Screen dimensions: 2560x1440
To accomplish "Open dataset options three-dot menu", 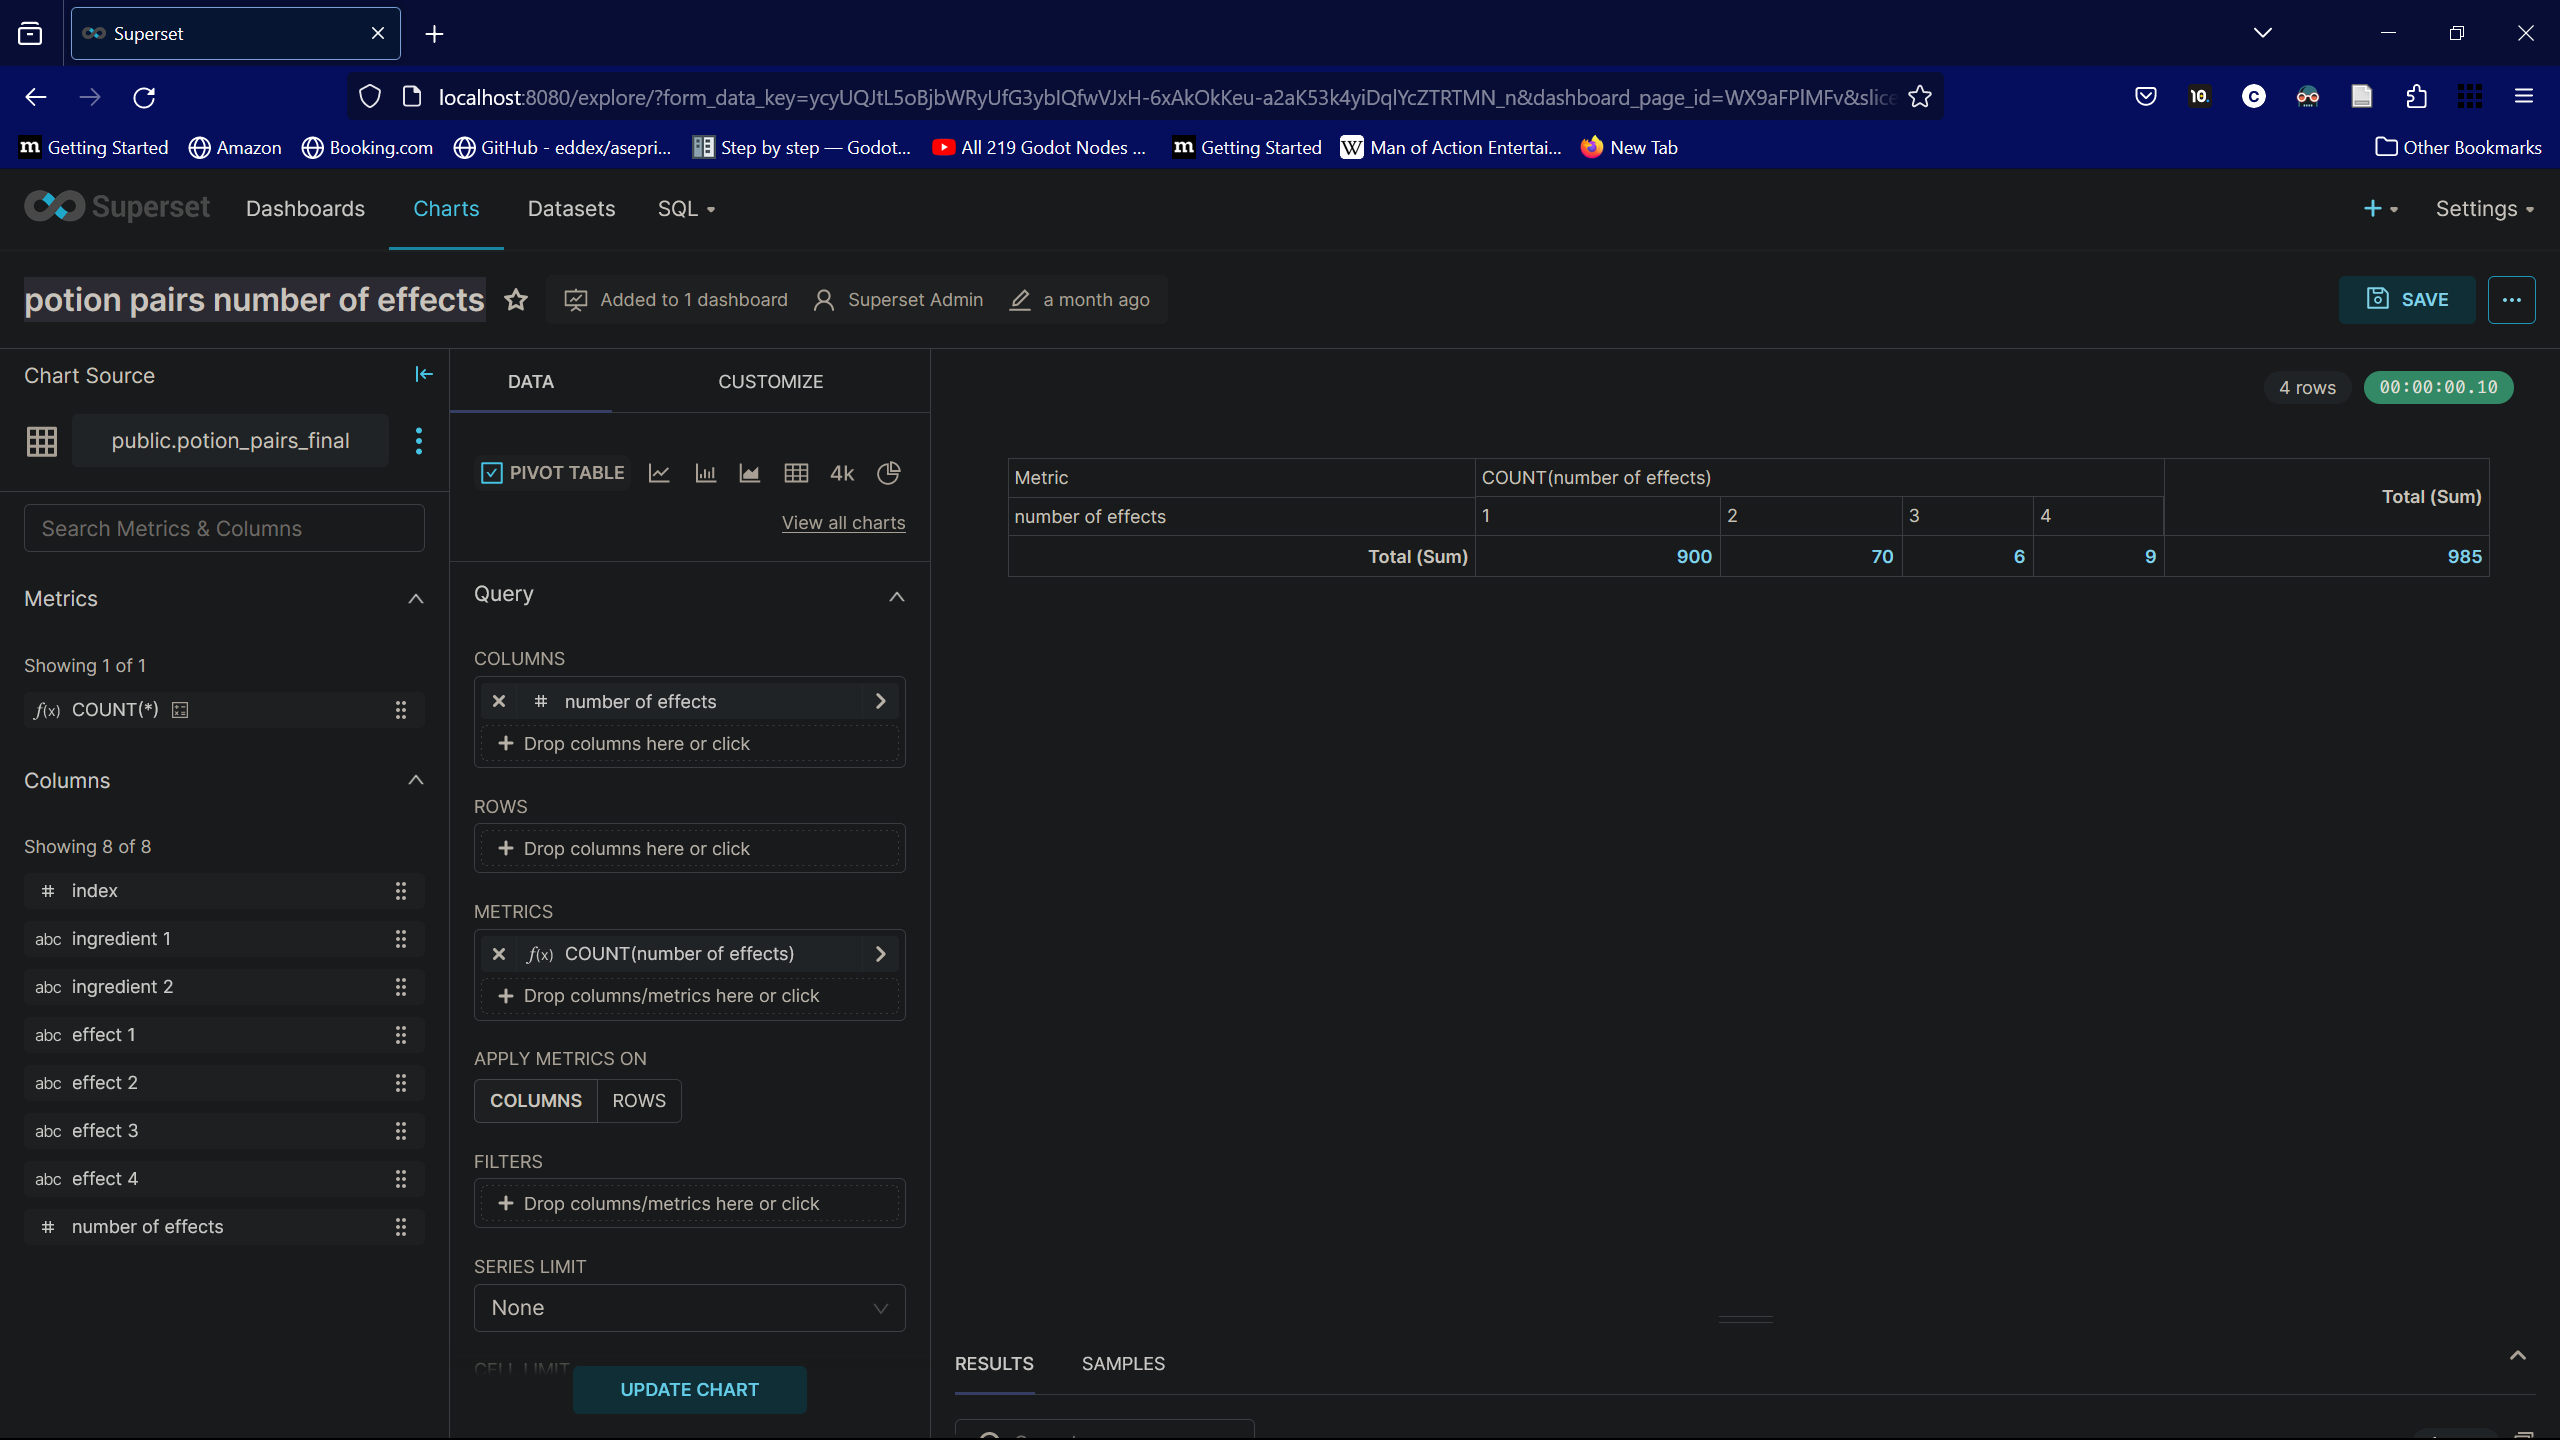I will [x=419, y=441].
